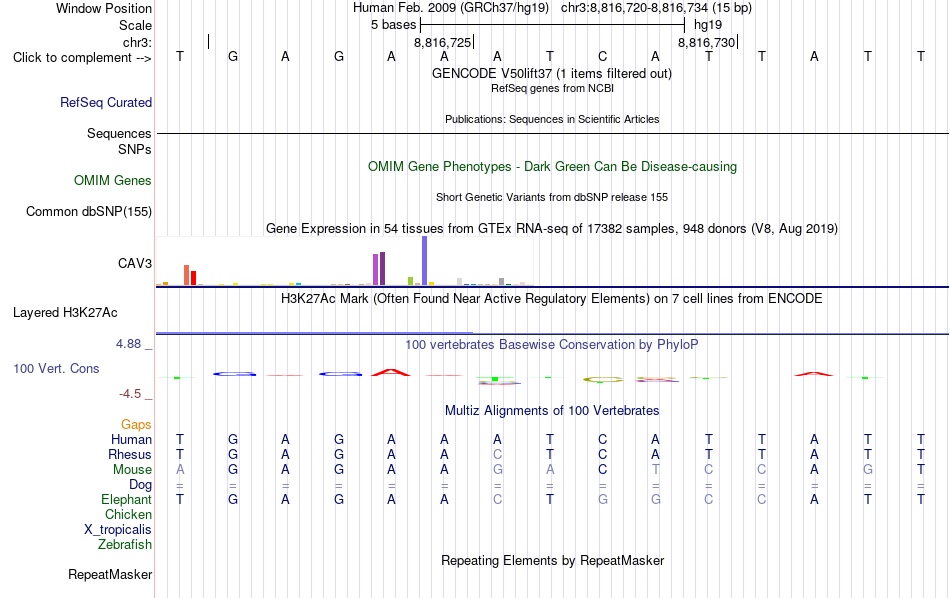Click the C base in the Human alignment row

point(602,439)
